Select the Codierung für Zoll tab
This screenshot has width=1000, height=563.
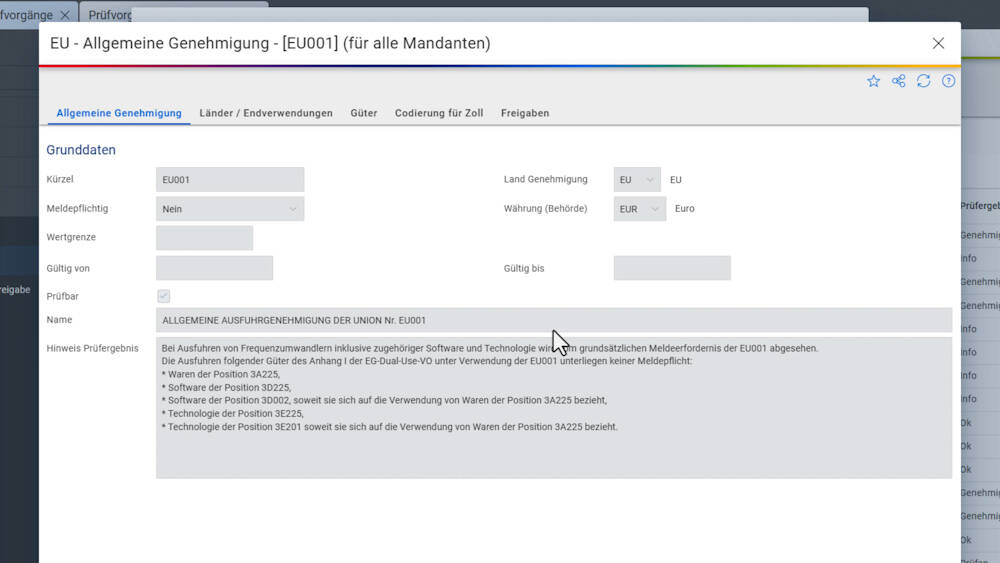point(439,113)
